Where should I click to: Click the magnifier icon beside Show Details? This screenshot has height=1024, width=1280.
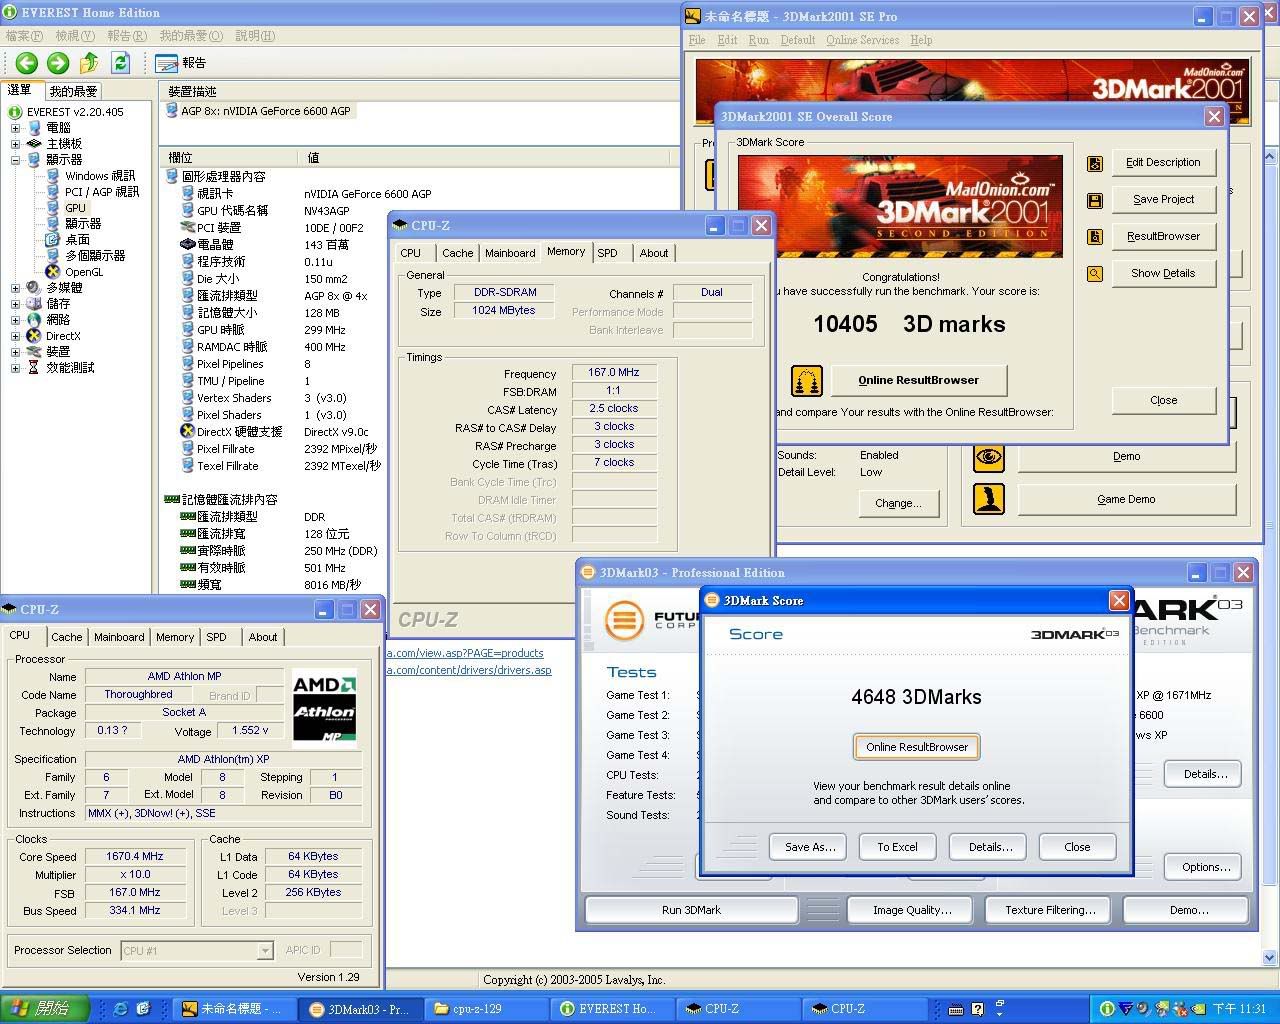tap(1095, 273)
